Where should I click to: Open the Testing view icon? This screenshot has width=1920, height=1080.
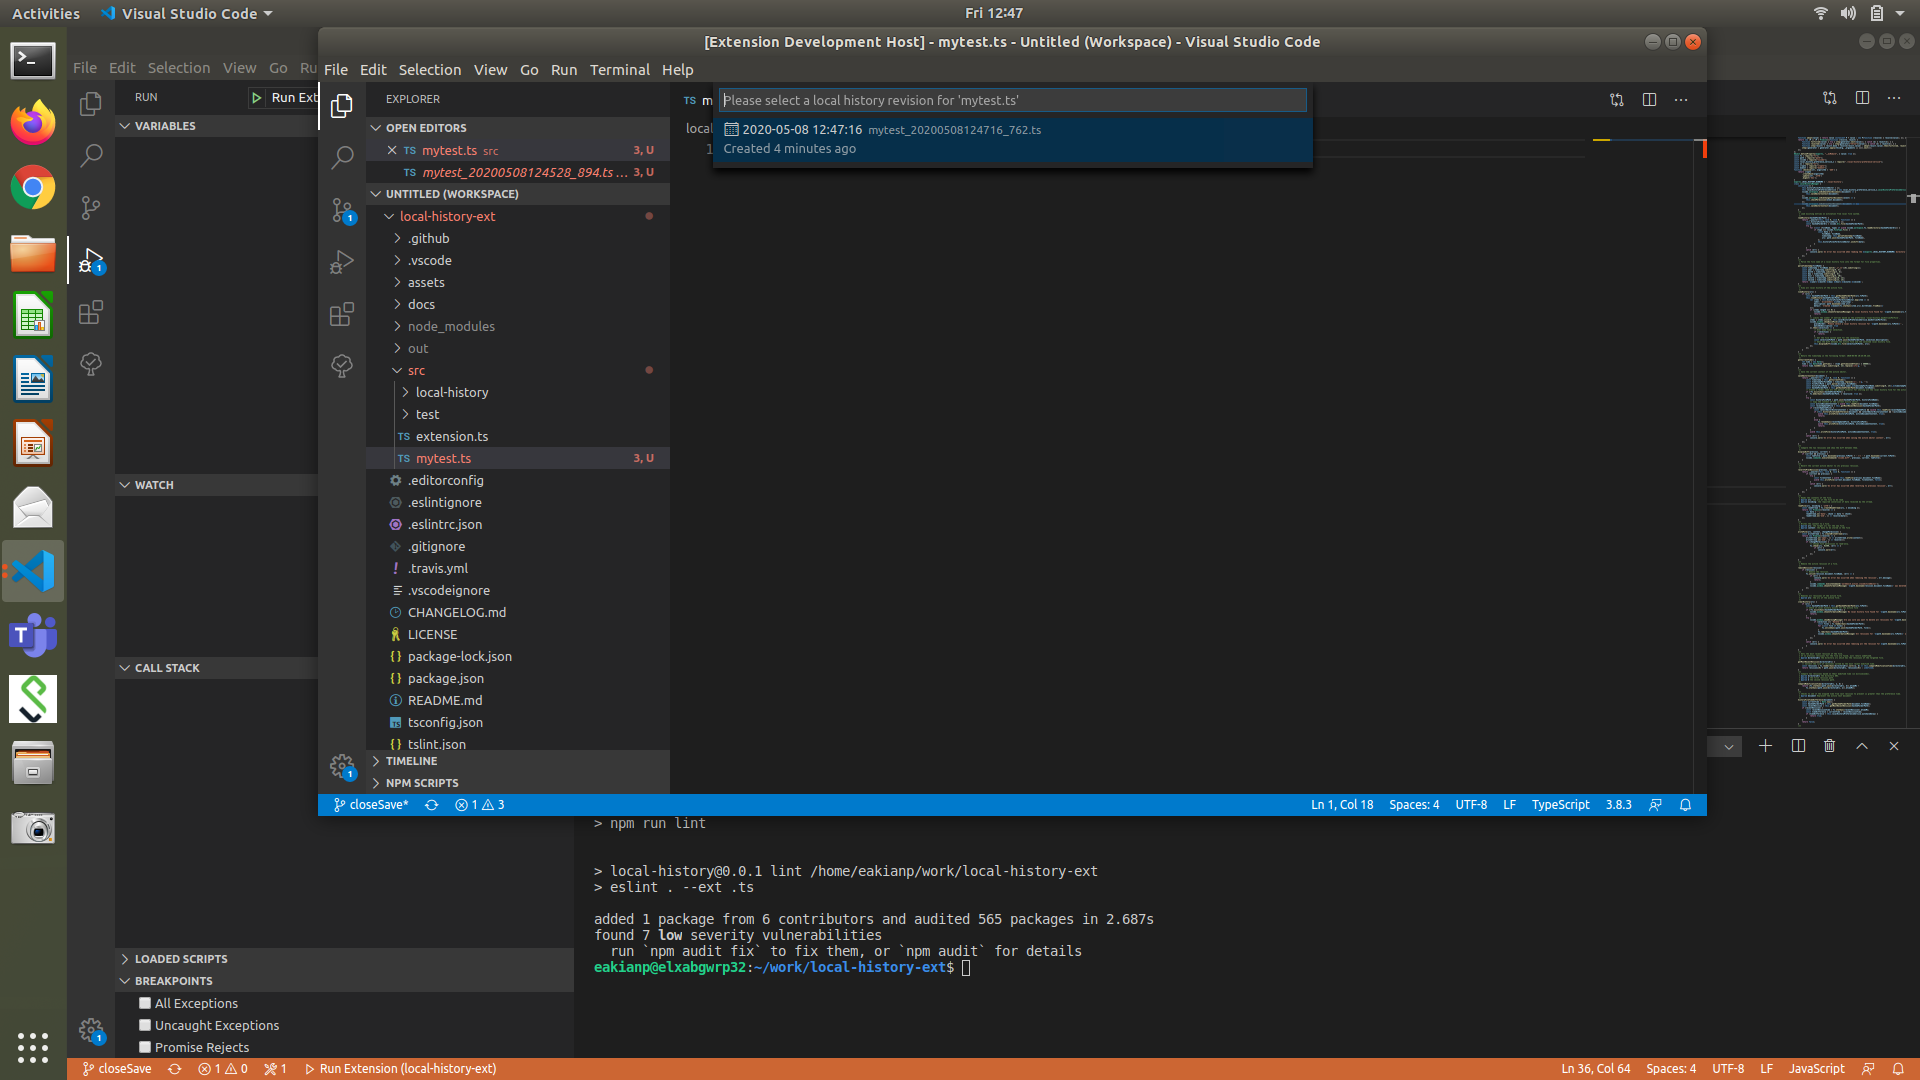[x=342, y=365]
